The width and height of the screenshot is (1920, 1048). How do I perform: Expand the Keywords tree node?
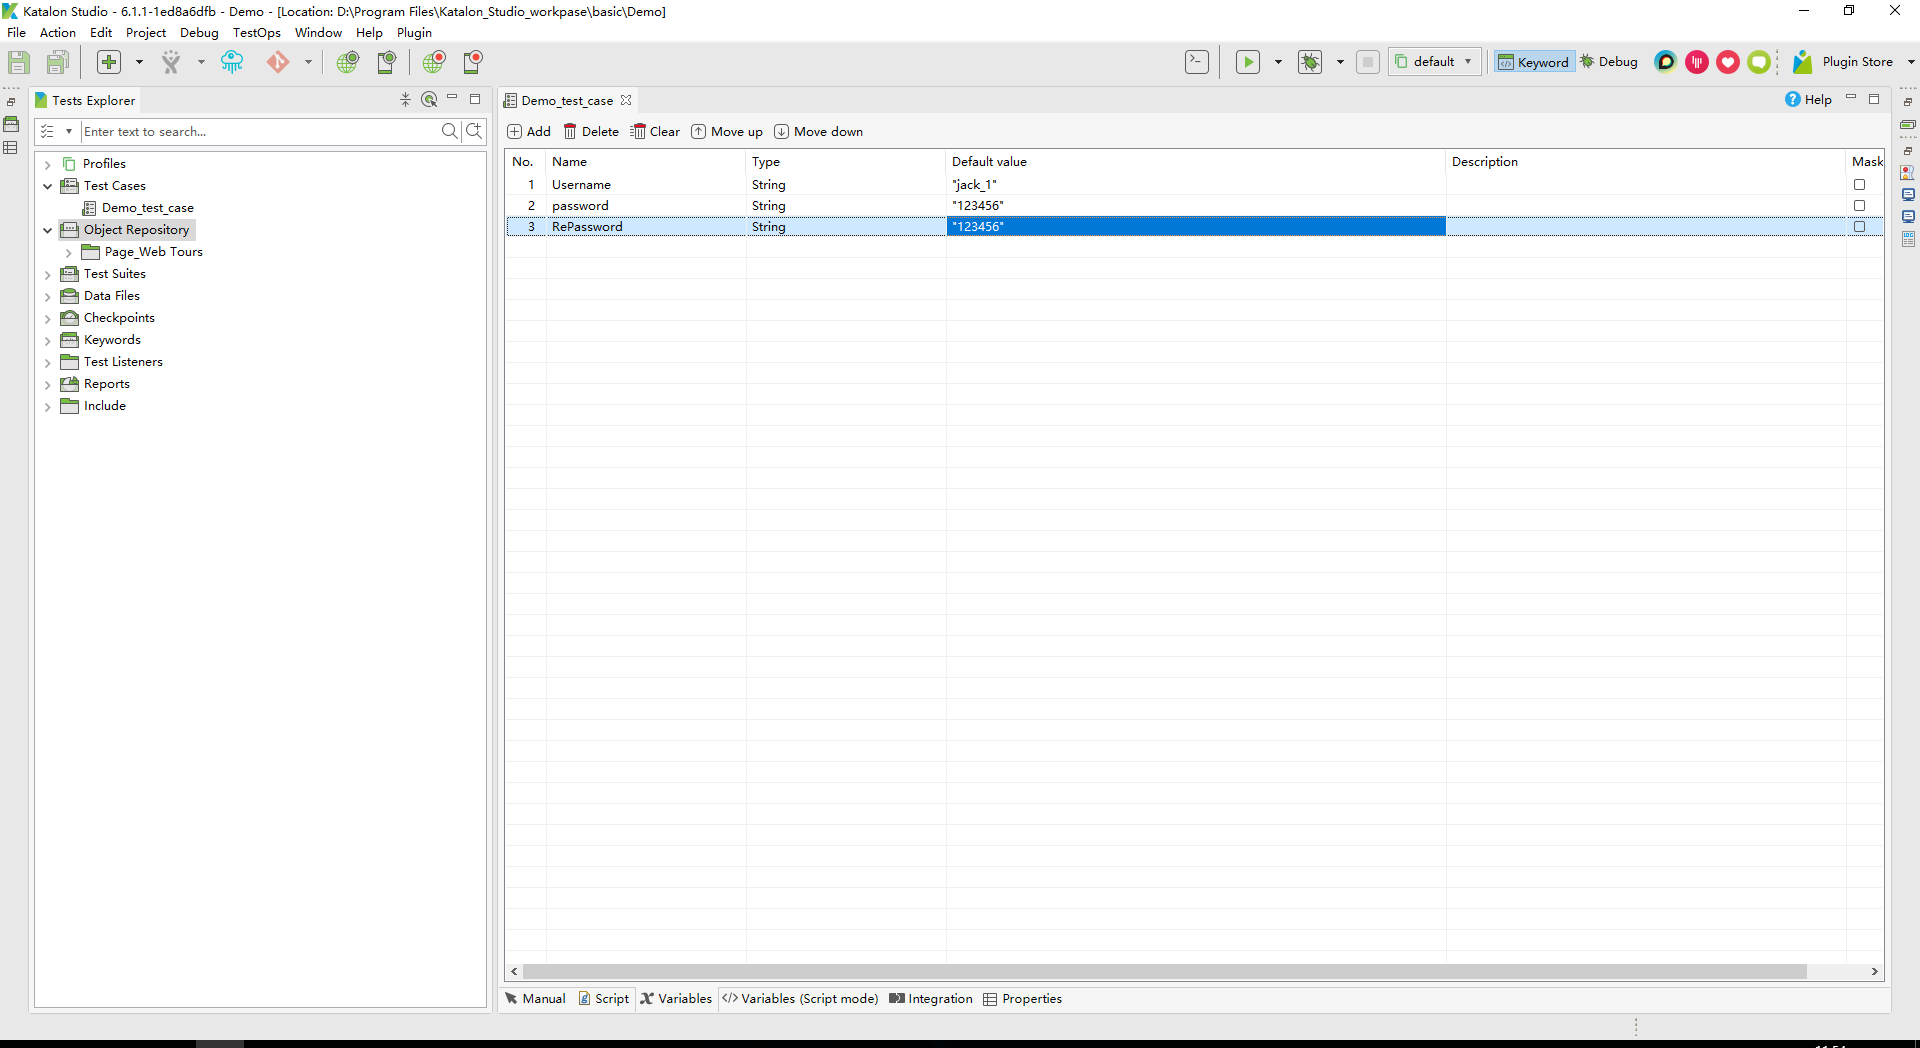tap(47, 340)
